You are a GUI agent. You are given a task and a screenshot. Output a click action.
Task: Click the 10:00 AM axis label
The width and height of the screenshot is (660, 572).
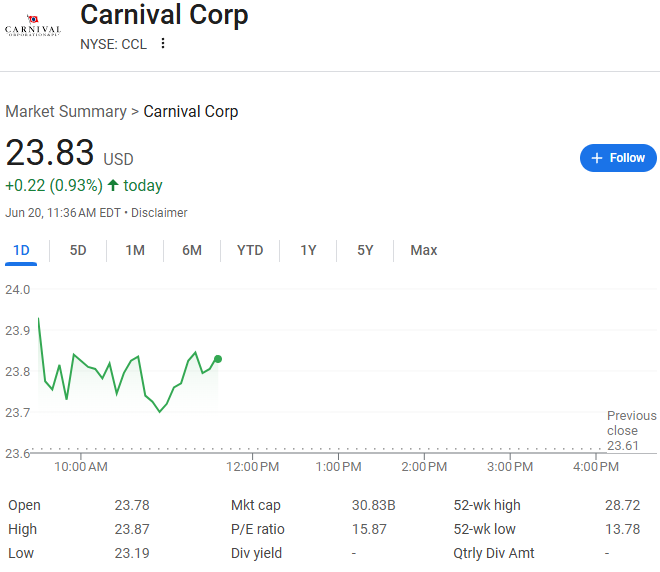81,467
